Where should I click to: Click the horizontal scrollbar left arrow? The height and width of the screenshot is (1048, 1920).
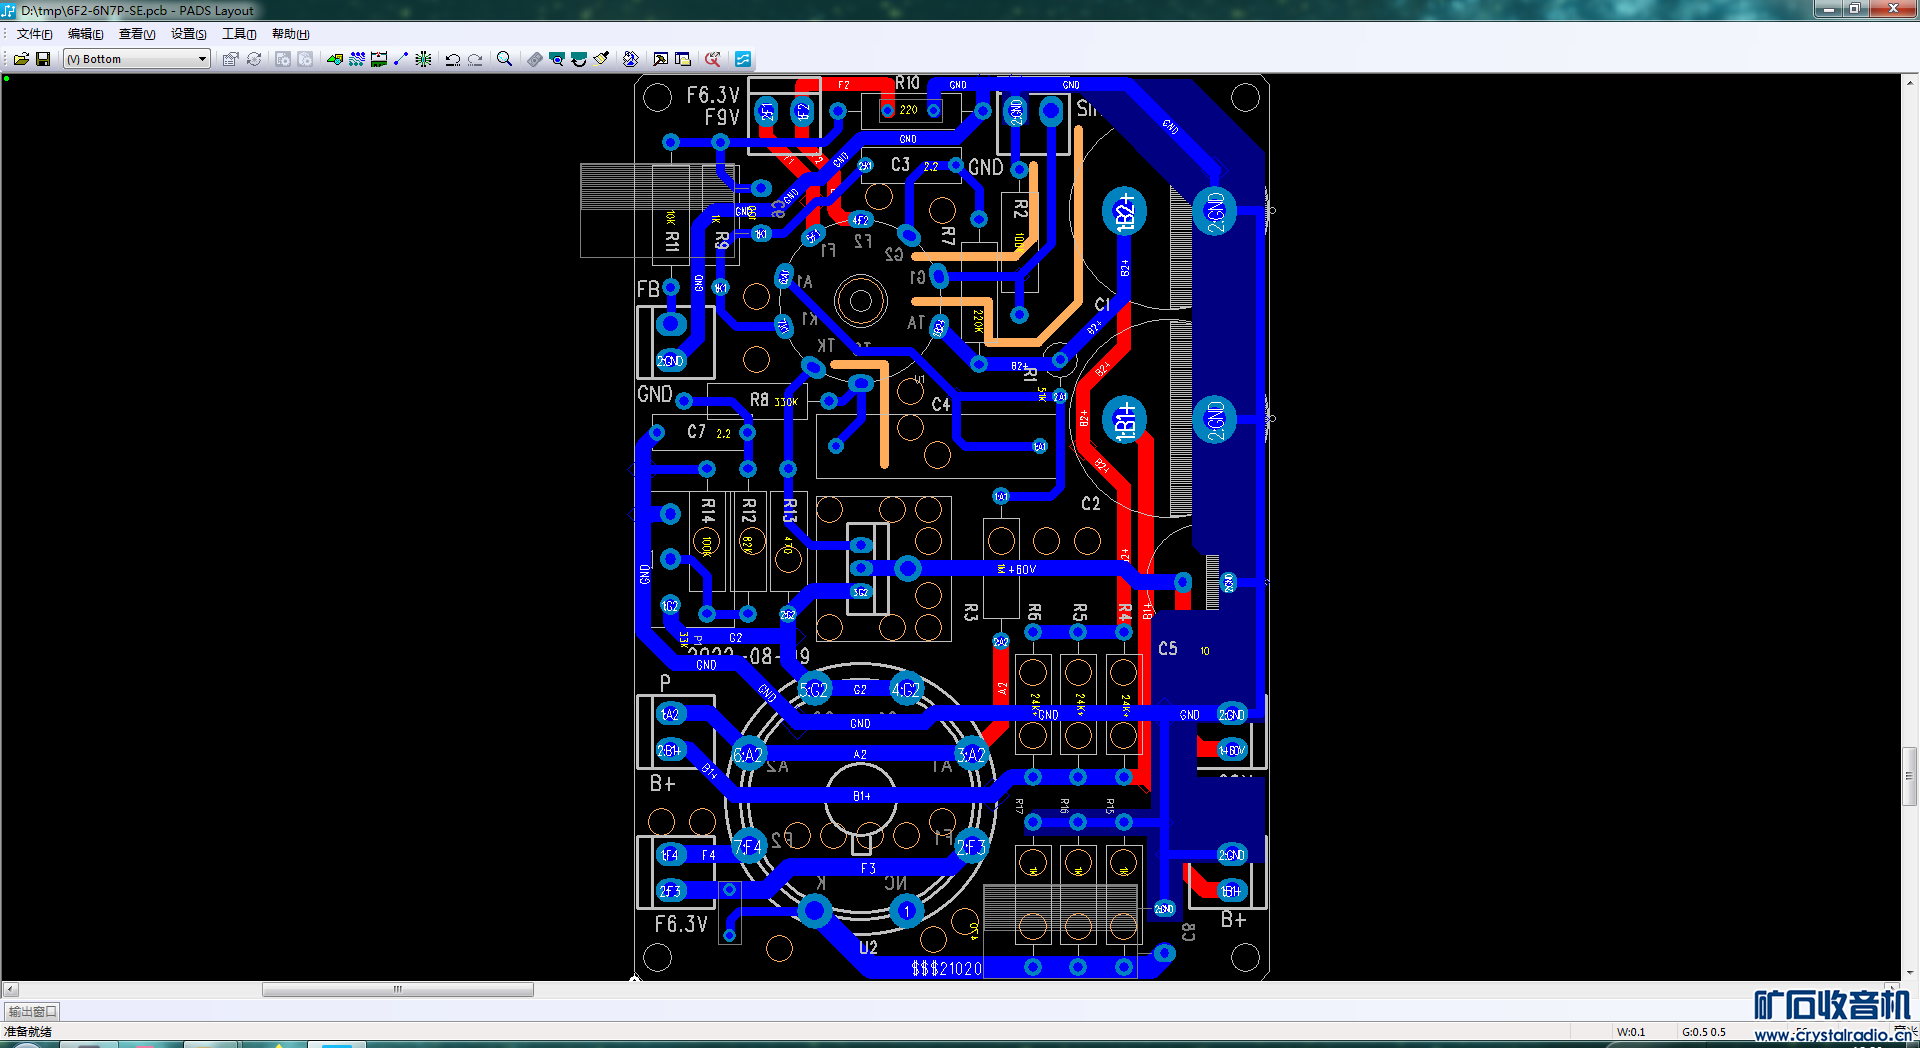point(10,990)
